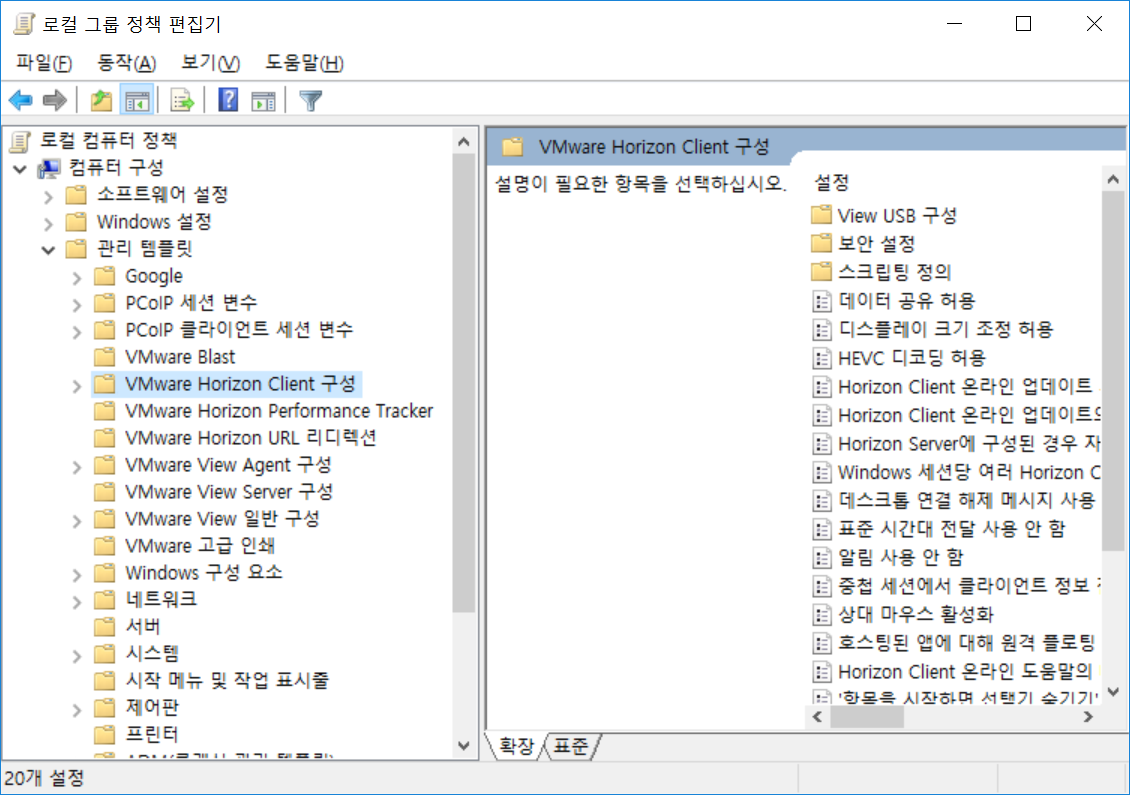Select the 서버 folder in the tree
The image size is (1130, 795).
pyautogui.click(x=128, y=626)
